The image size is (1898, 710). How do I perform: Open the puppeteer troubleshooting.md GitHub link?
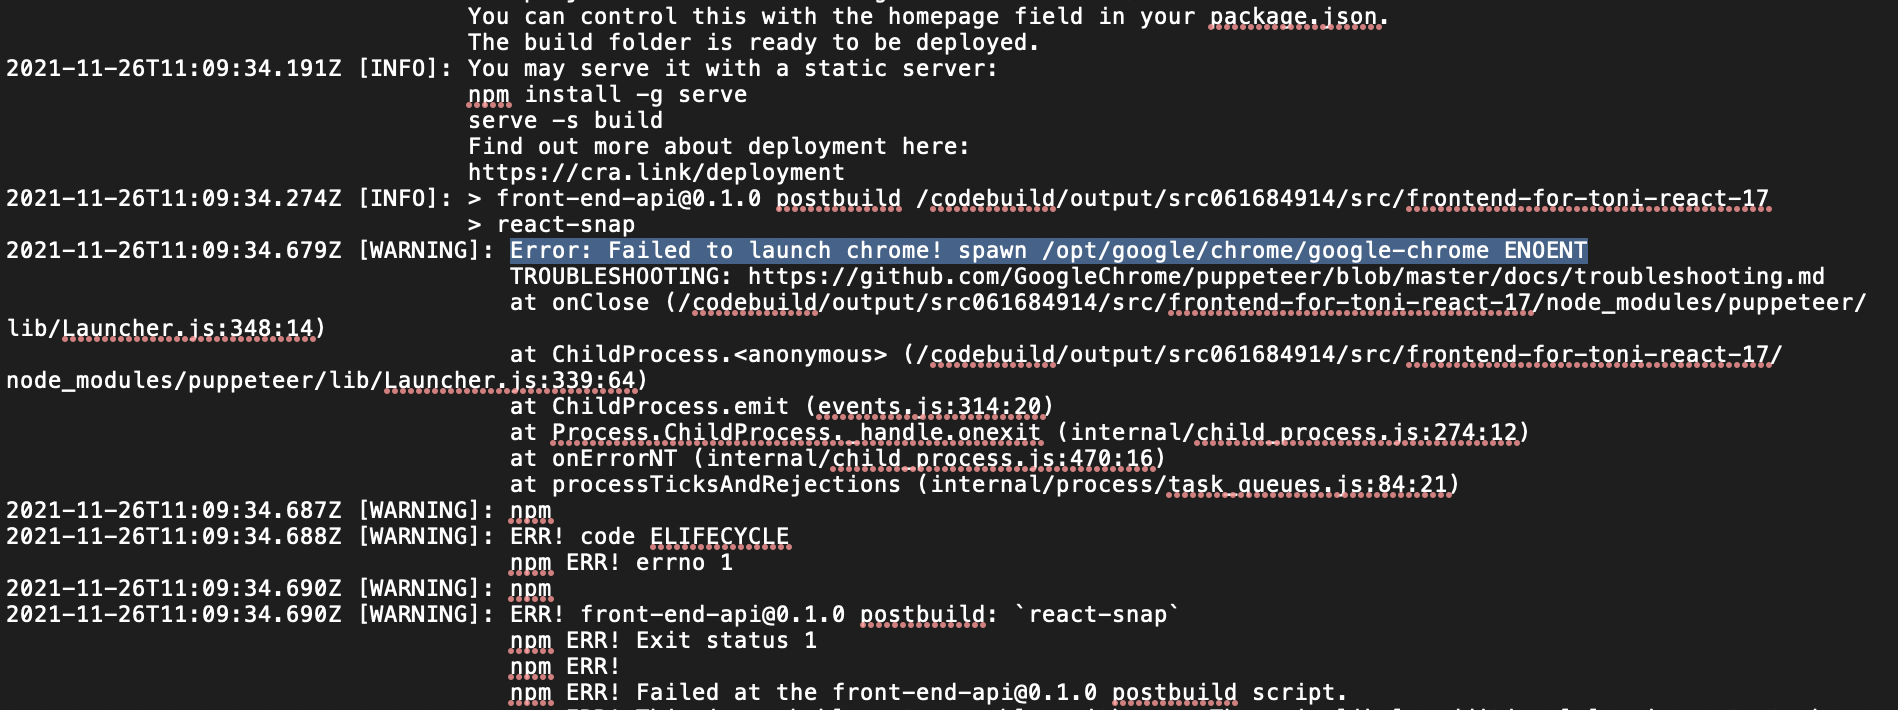click(x=1286, y=276)
